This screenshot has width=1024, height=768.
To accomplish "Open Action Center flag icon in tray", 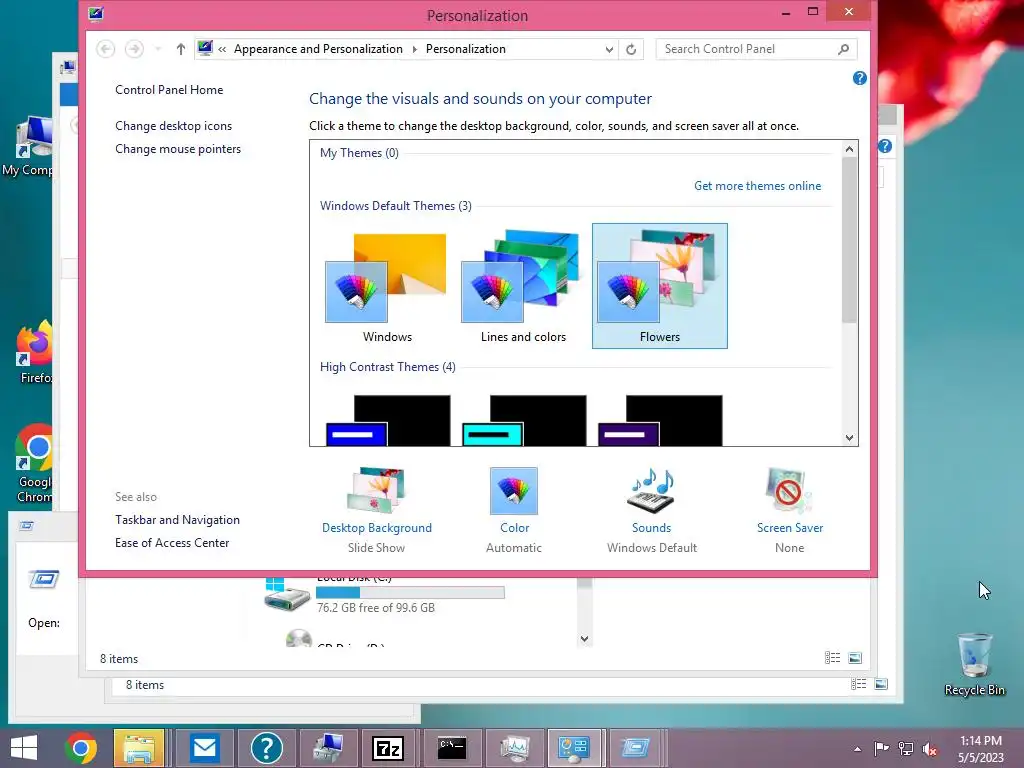I will tap(881, 749).
